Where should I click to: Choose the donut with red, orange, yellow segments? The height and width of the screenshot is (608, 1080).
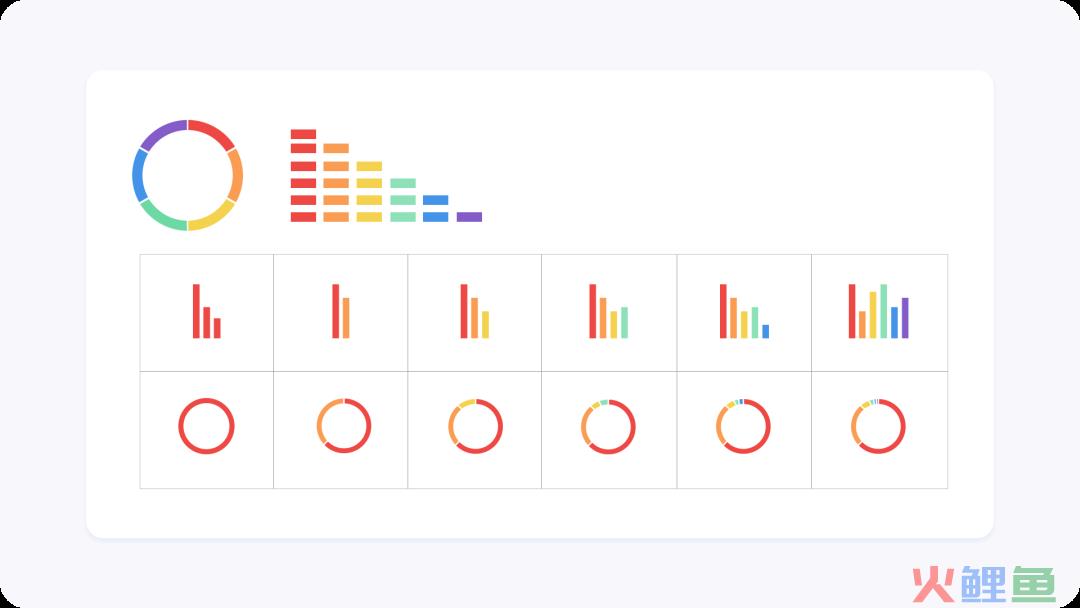click(x=475, y=426)
